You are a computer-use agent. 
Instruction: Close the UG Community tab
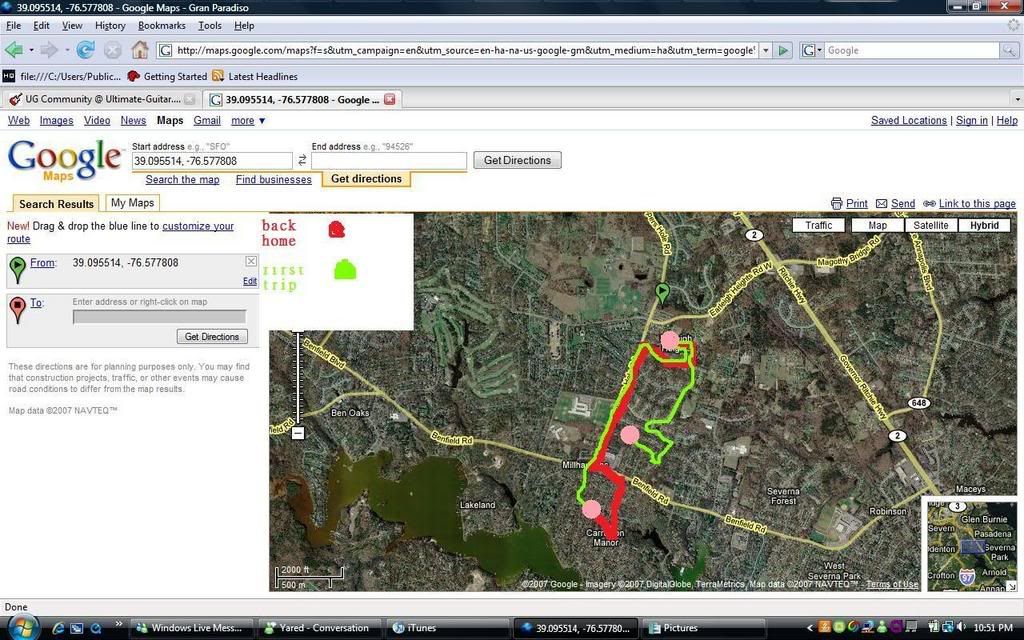[x=189, y=99]
